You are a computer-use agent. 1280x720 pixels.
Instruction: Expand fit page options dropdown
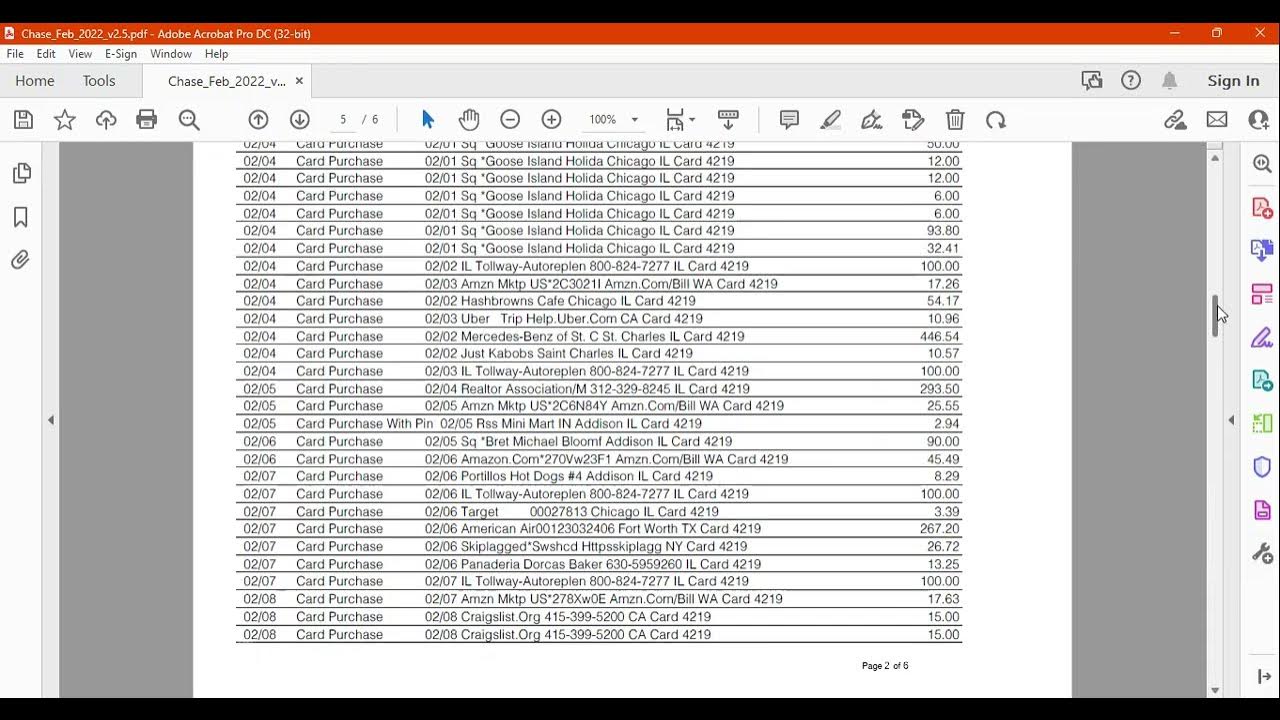click(x=692, y=120)
